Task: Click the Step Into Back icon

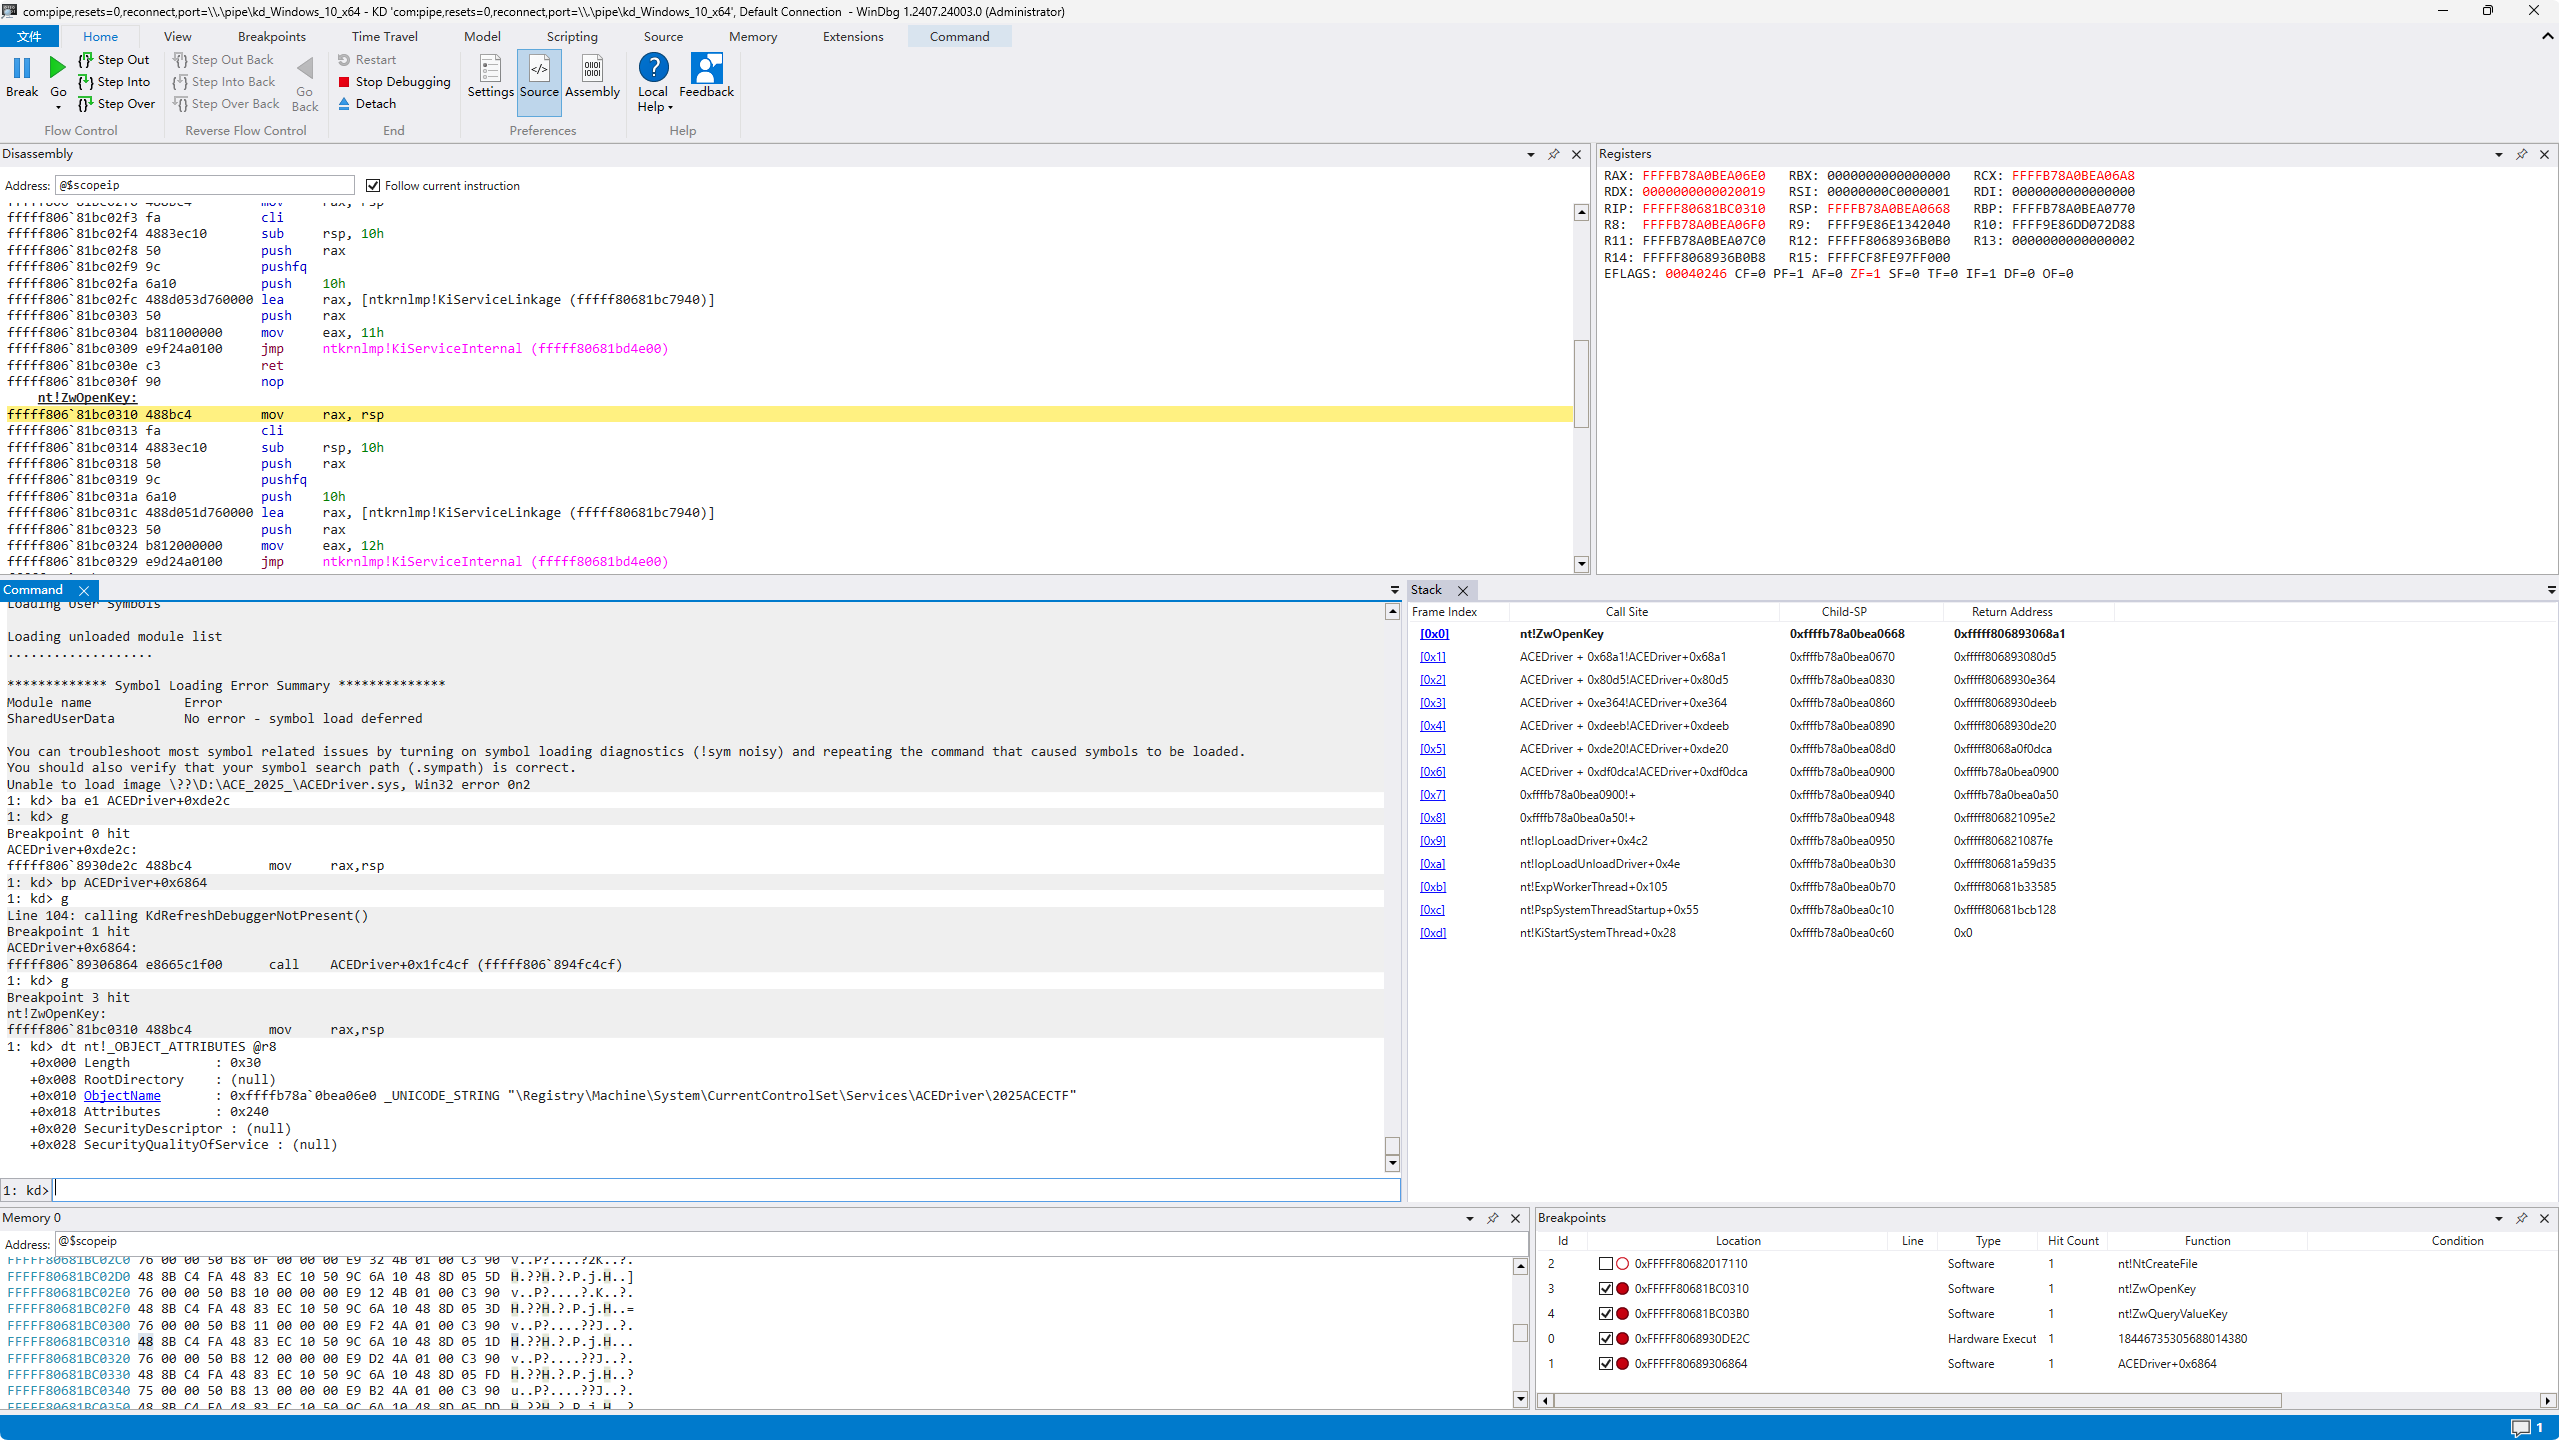Action: [x=180, y=82]
